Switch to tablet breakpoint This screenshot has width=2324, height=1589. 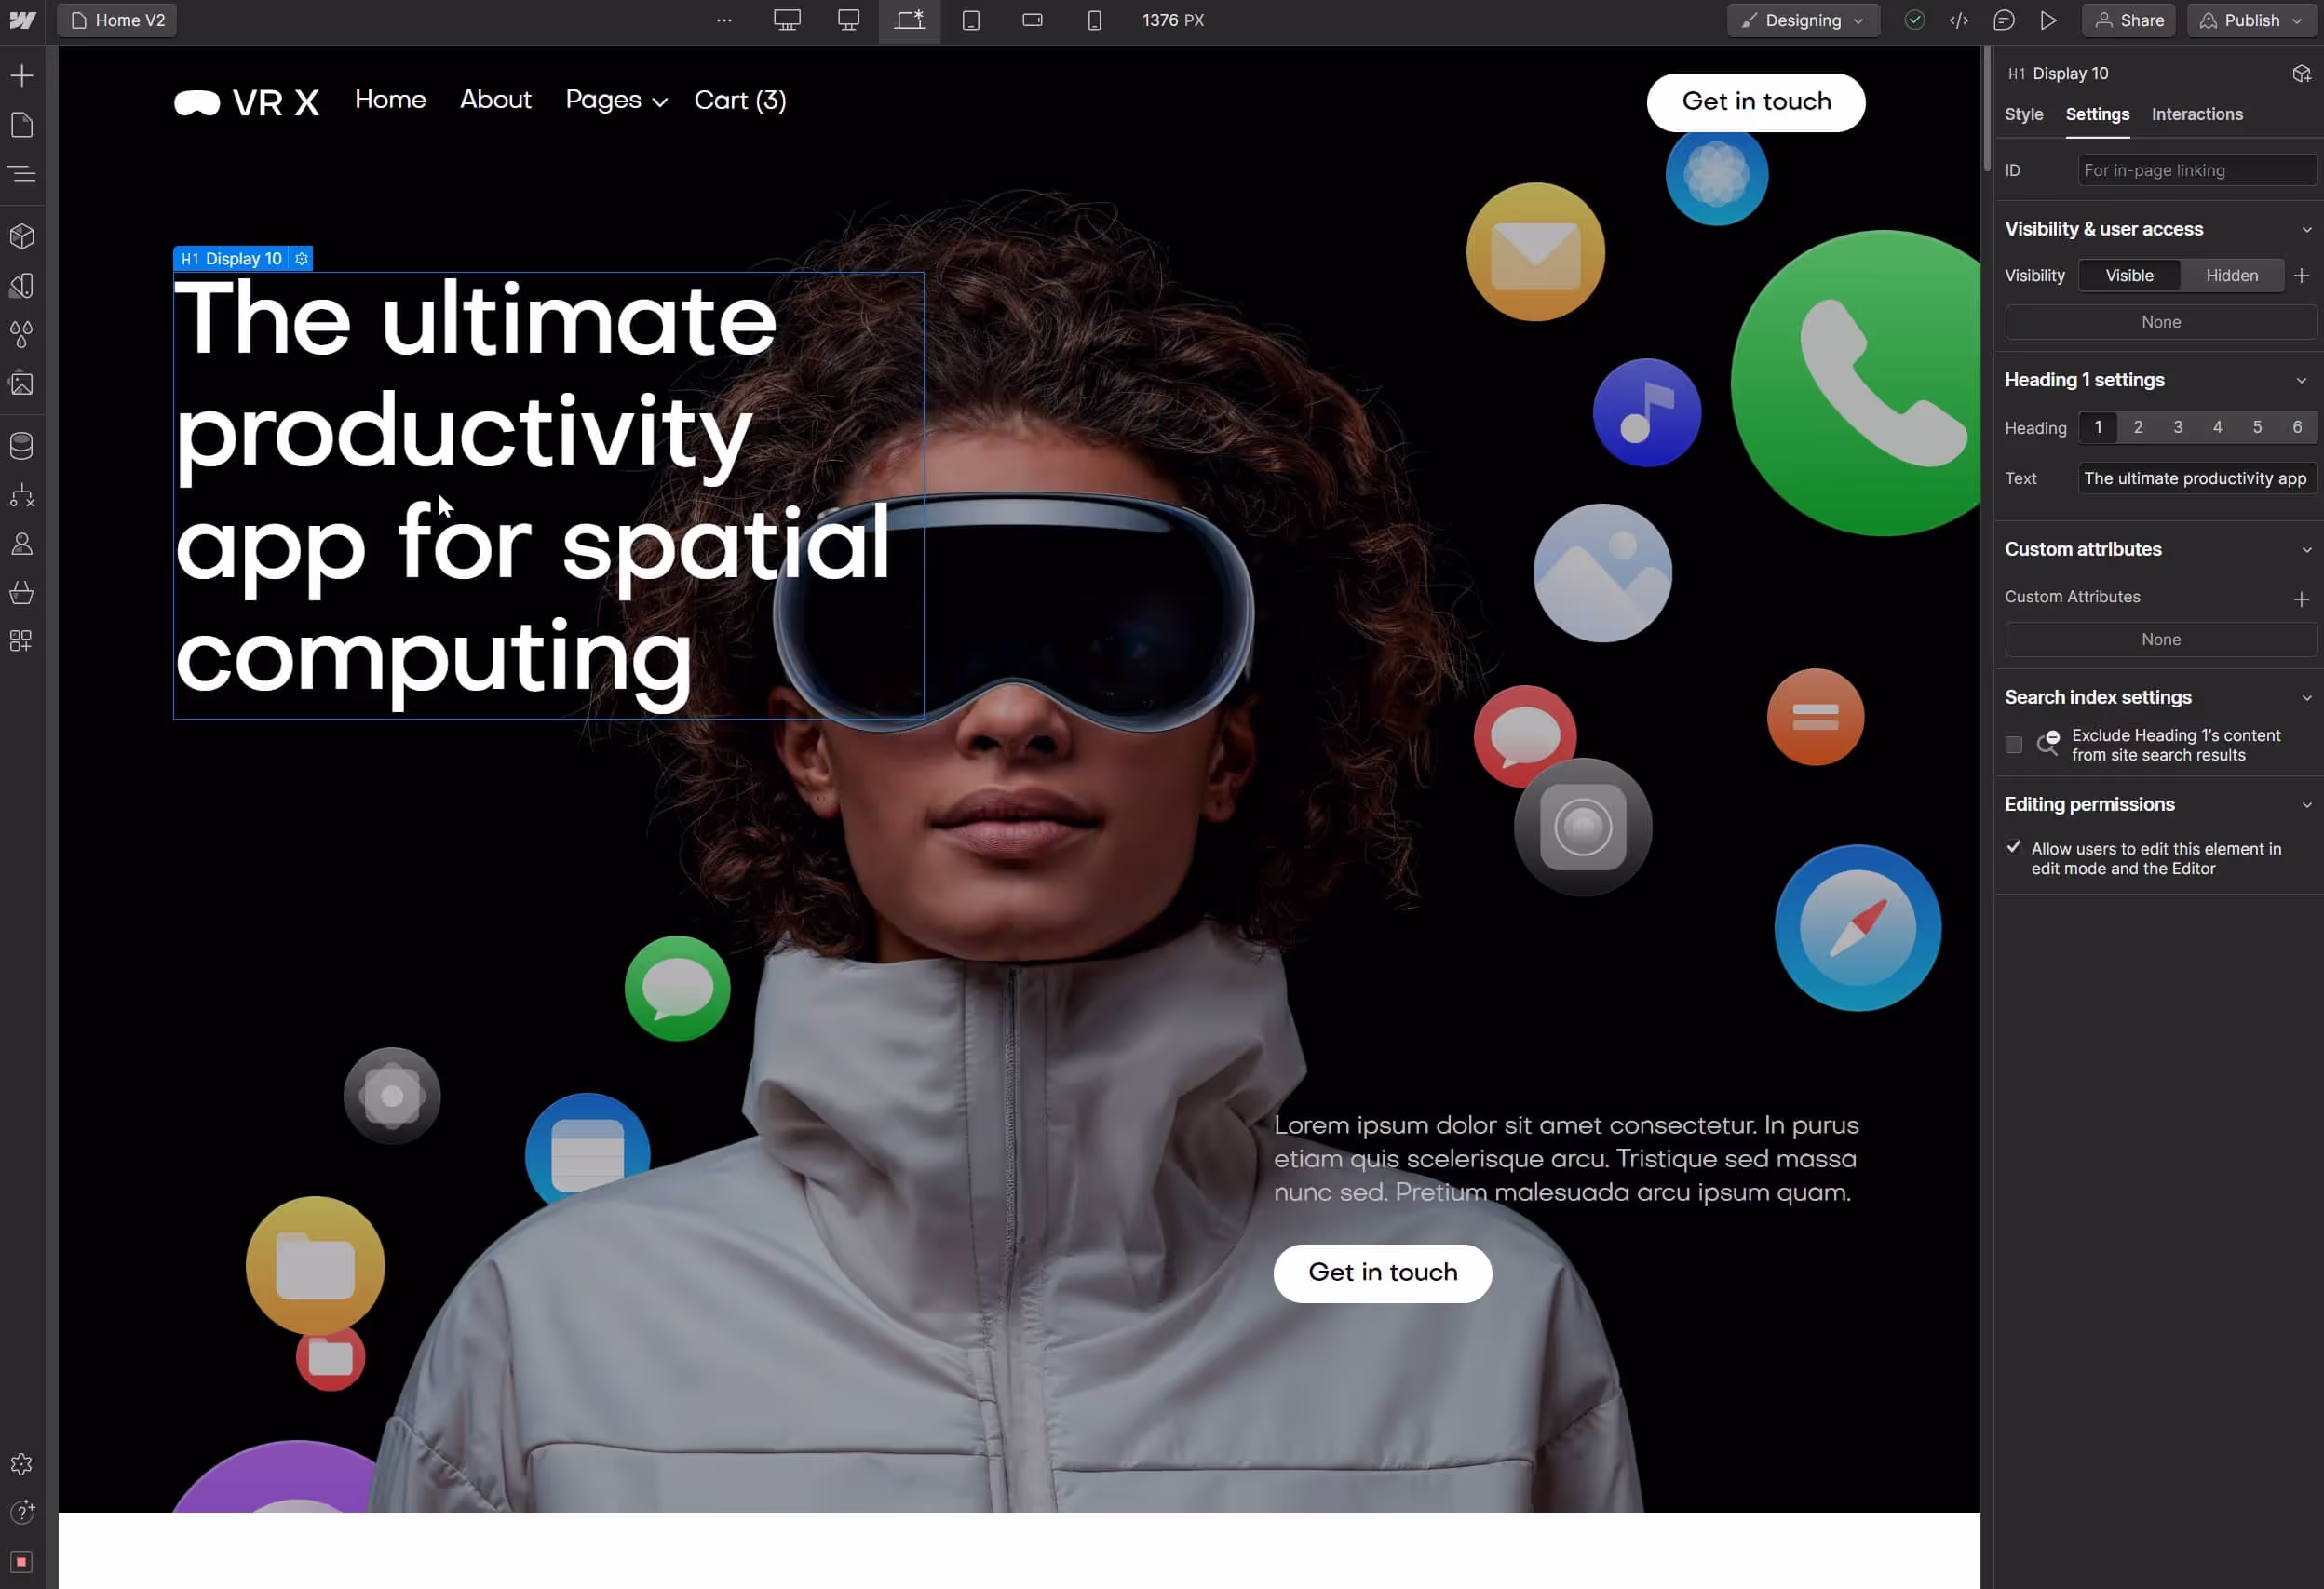pos(971,20)
